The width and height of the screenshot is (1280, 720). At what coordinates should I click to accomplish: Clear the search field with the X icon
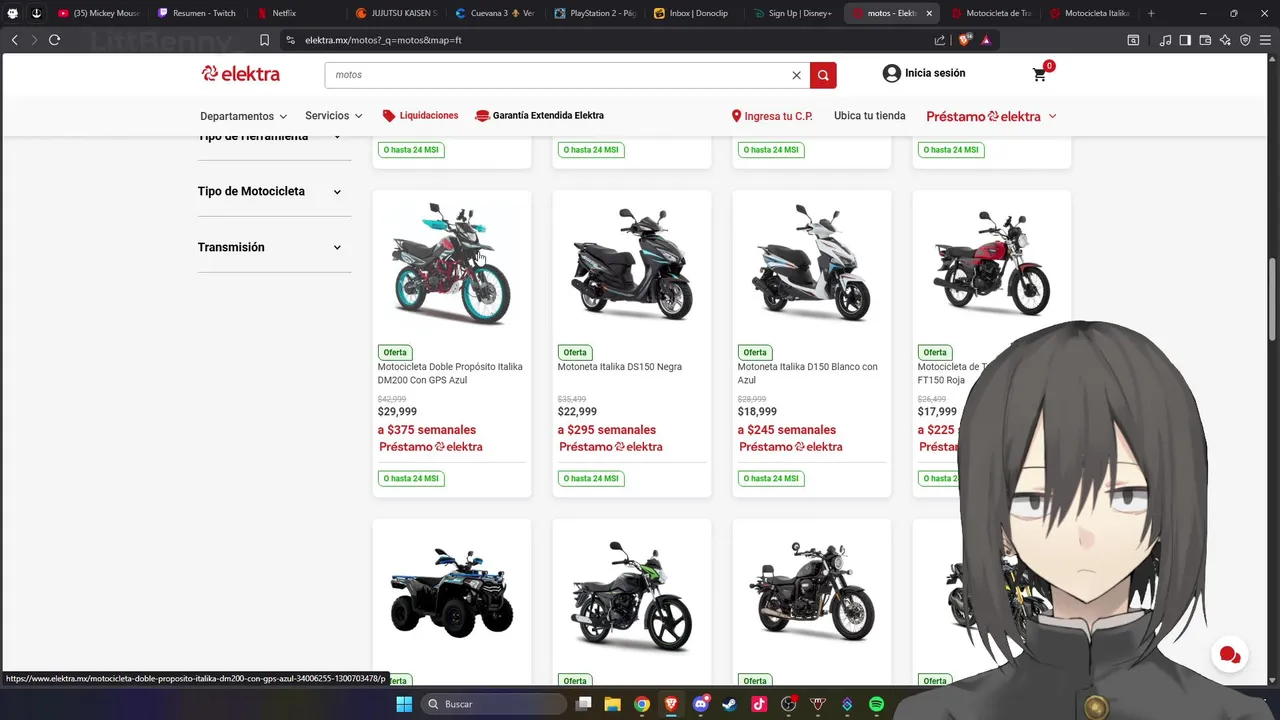click(797, 75)
